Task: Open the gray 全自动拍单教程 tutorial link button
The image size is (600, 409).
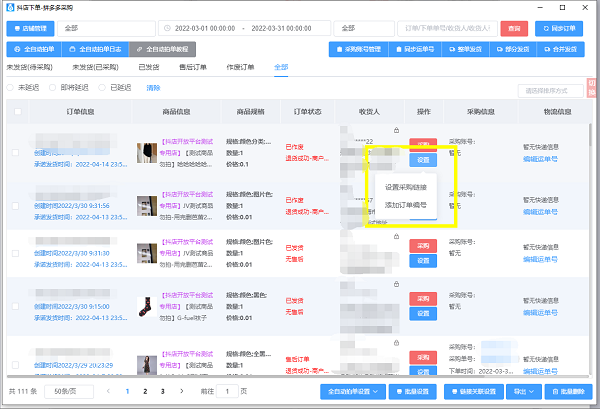Action: (x=163, y=49)
